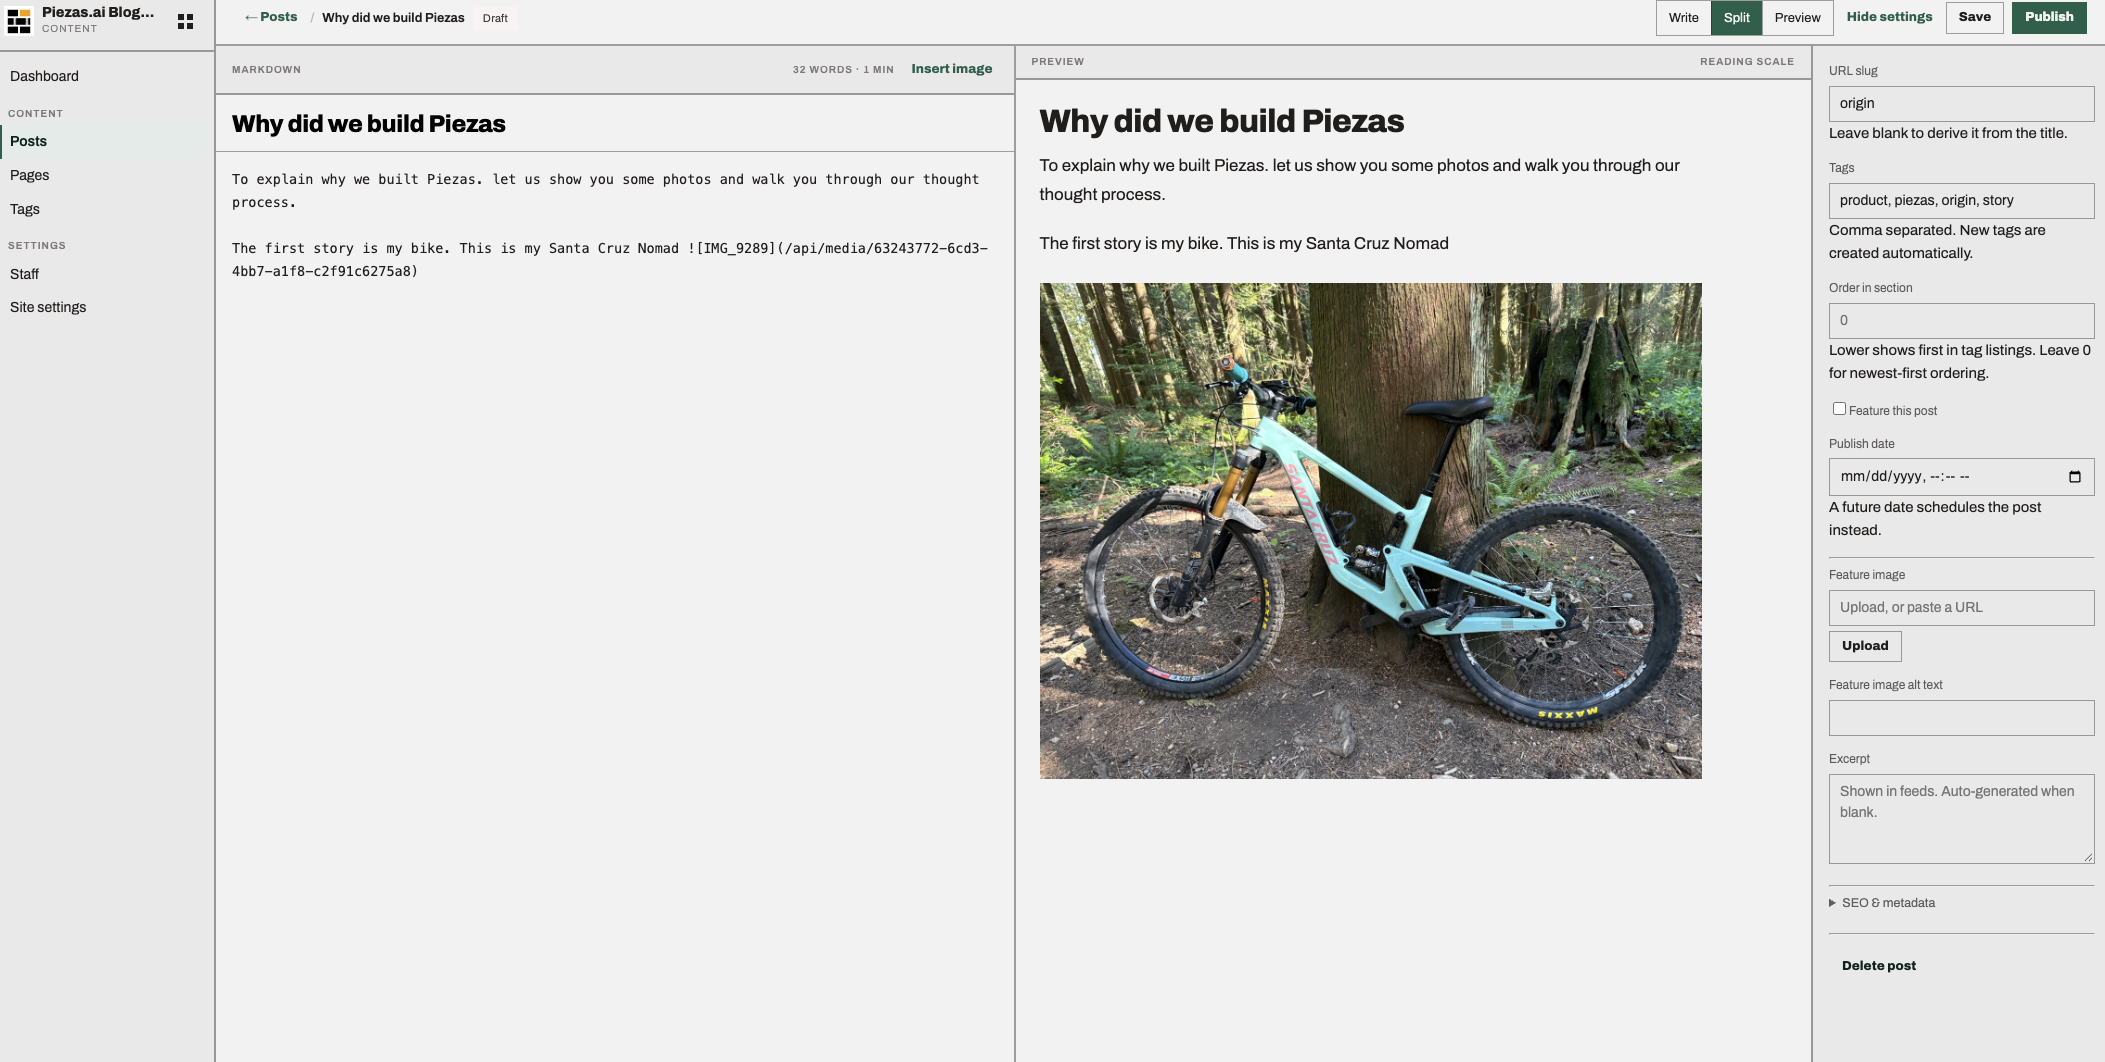Focus the Feature image alt text field
Viewport: 2105px width, 1062px height.
point(1961,718)
